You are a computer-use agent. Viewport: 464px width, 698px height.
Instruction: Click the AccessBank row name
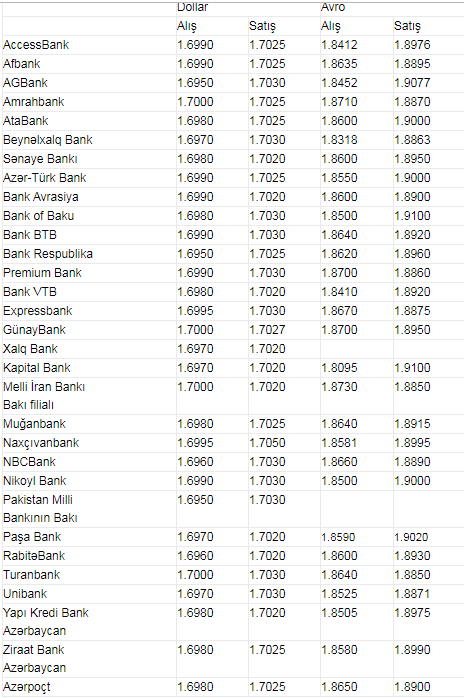coord(36,45)
